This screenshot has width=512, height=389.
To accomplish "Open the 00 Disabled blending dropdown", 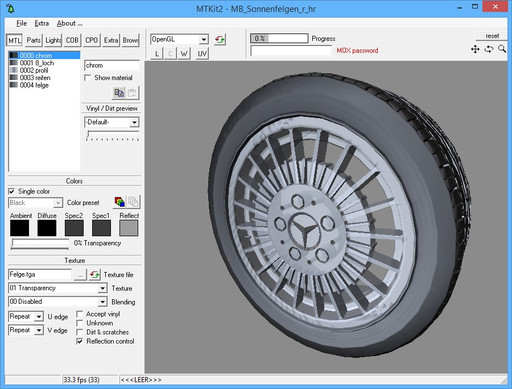I will click(102, 302).
